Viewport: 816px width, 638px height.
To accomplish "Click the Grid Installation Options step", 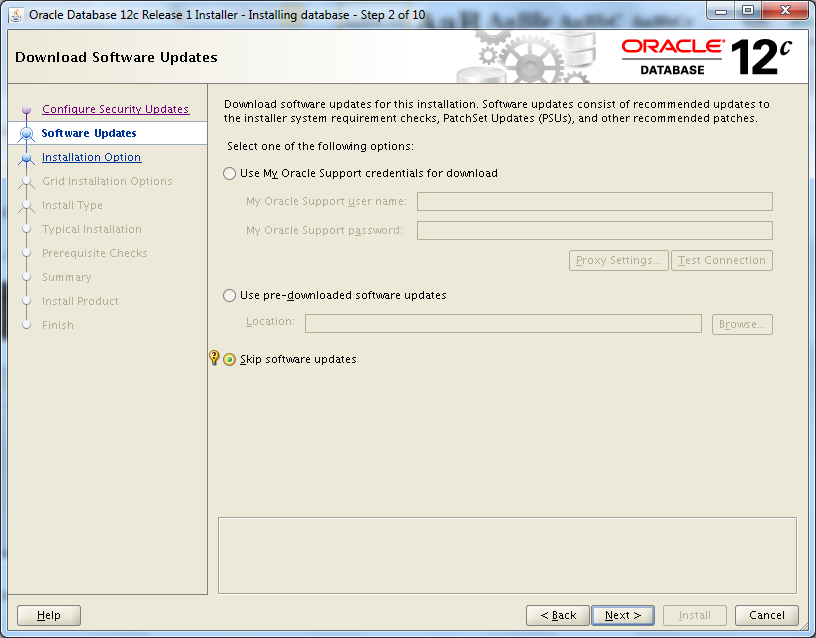I will point(107,181).
